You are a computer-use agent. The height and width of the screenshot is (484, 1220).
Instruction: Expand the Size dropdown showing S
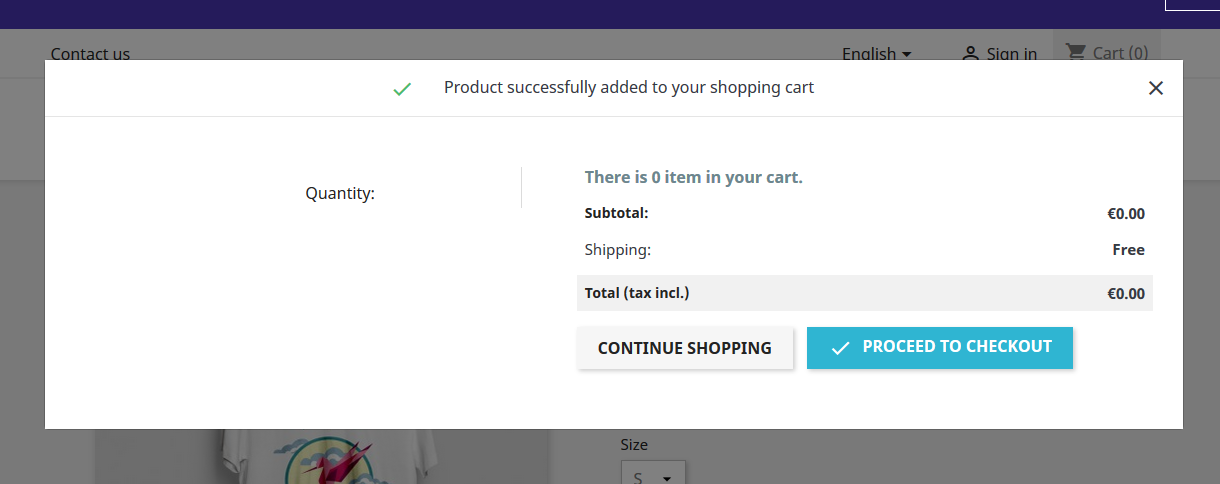(653, 474)
